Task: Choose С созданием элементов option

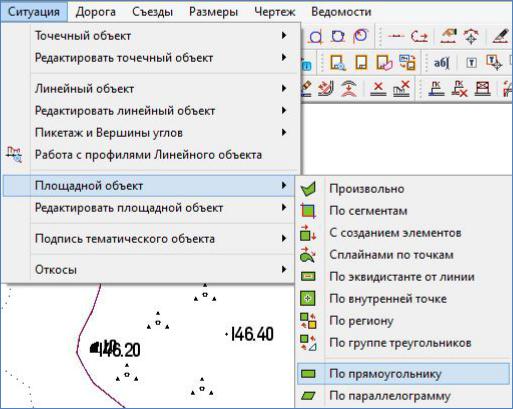Action: click(x=404, y=233)
